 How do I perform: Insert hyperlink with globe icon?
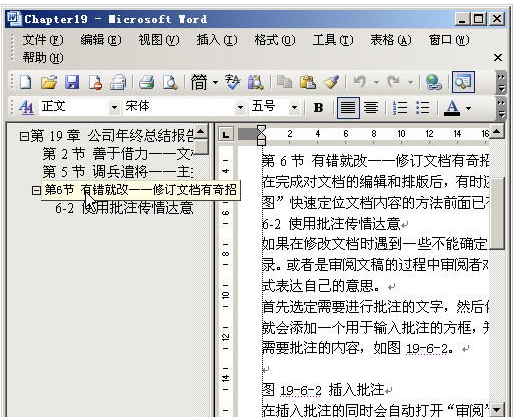(x=434, y=82)
